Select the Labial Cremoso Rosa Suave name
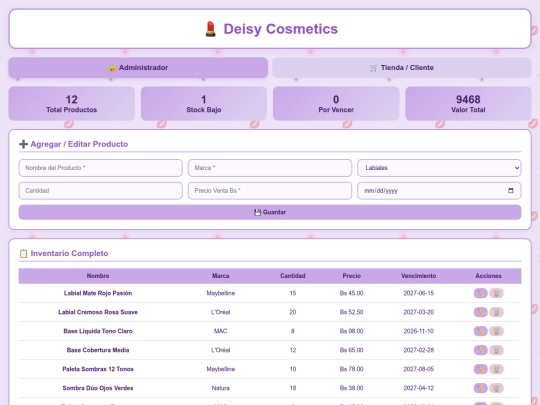This screenshot has width=540, height=405. 98,312
